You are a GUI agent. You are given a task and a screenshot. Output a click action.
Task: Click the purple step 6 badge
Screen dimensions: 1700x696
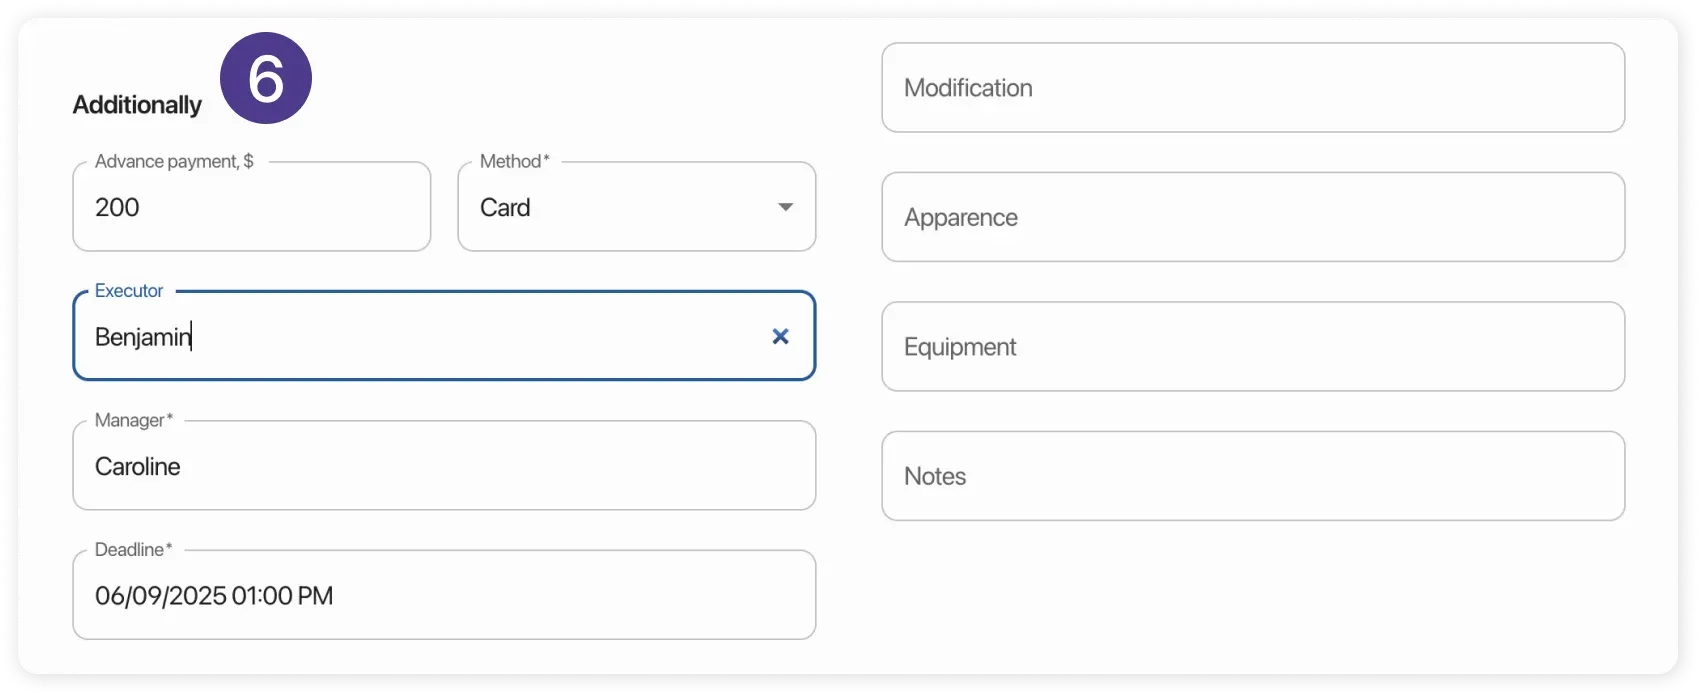(x=266, y=79)
